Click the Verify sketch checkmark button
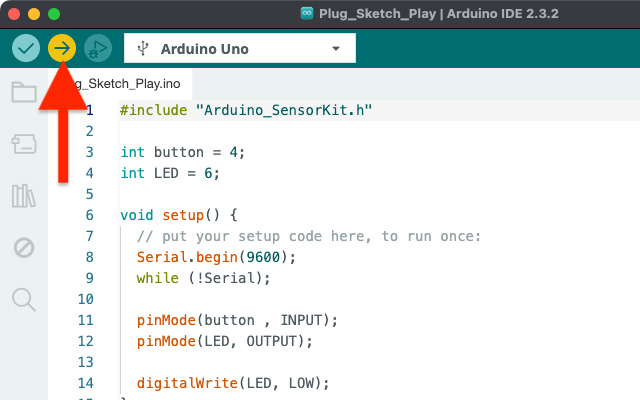 point(26,48)
